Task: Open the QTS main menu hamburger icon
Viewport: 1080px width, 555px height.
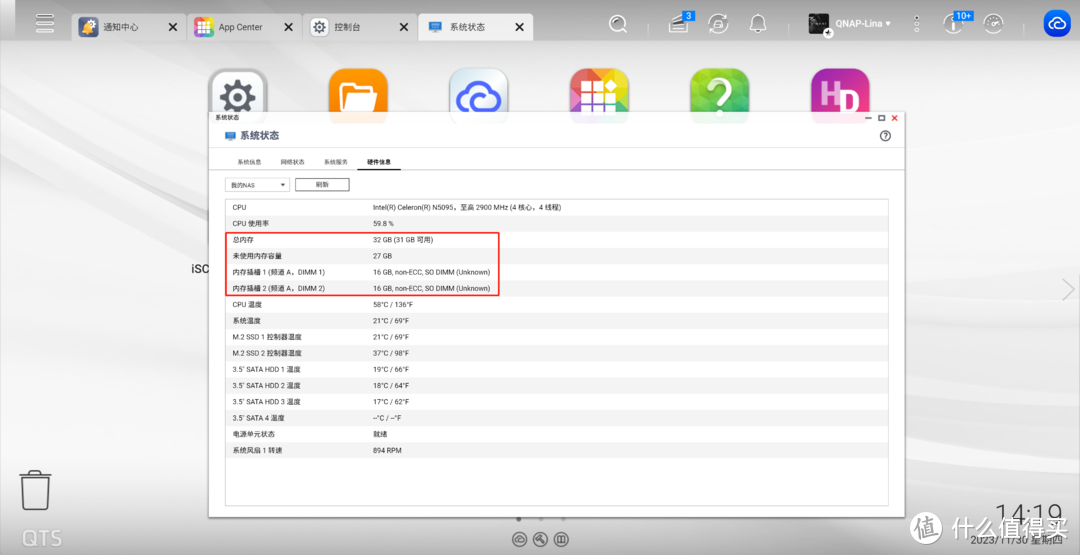Action: [x=45, y=23]
